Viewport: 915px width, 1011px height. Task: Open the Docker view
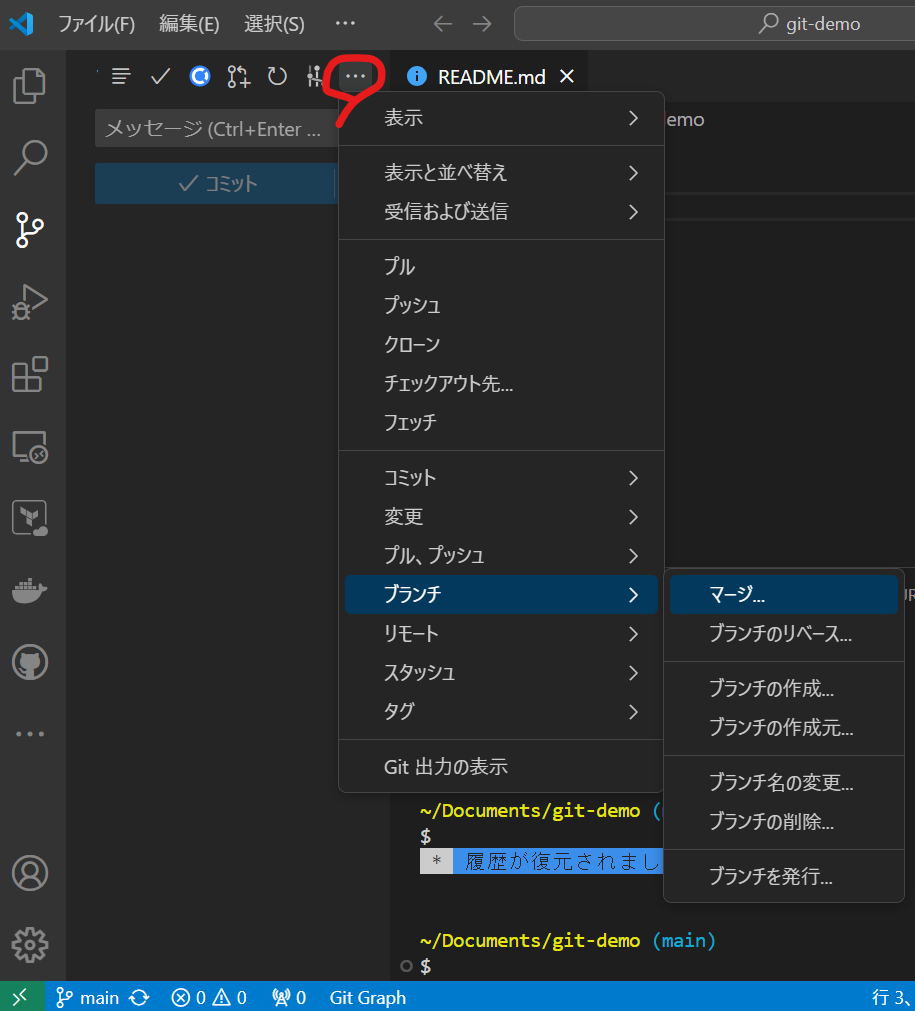coord(30,590)
